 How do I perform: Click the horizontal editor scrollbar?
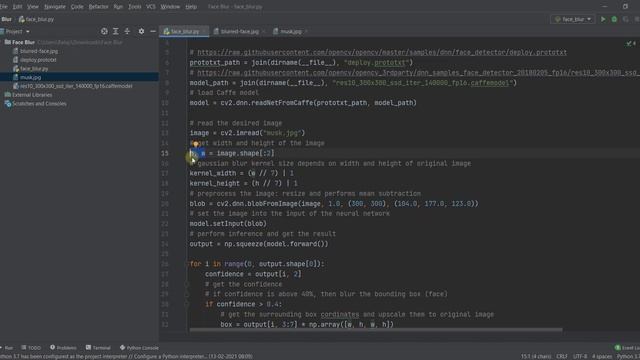coord(376,330)
